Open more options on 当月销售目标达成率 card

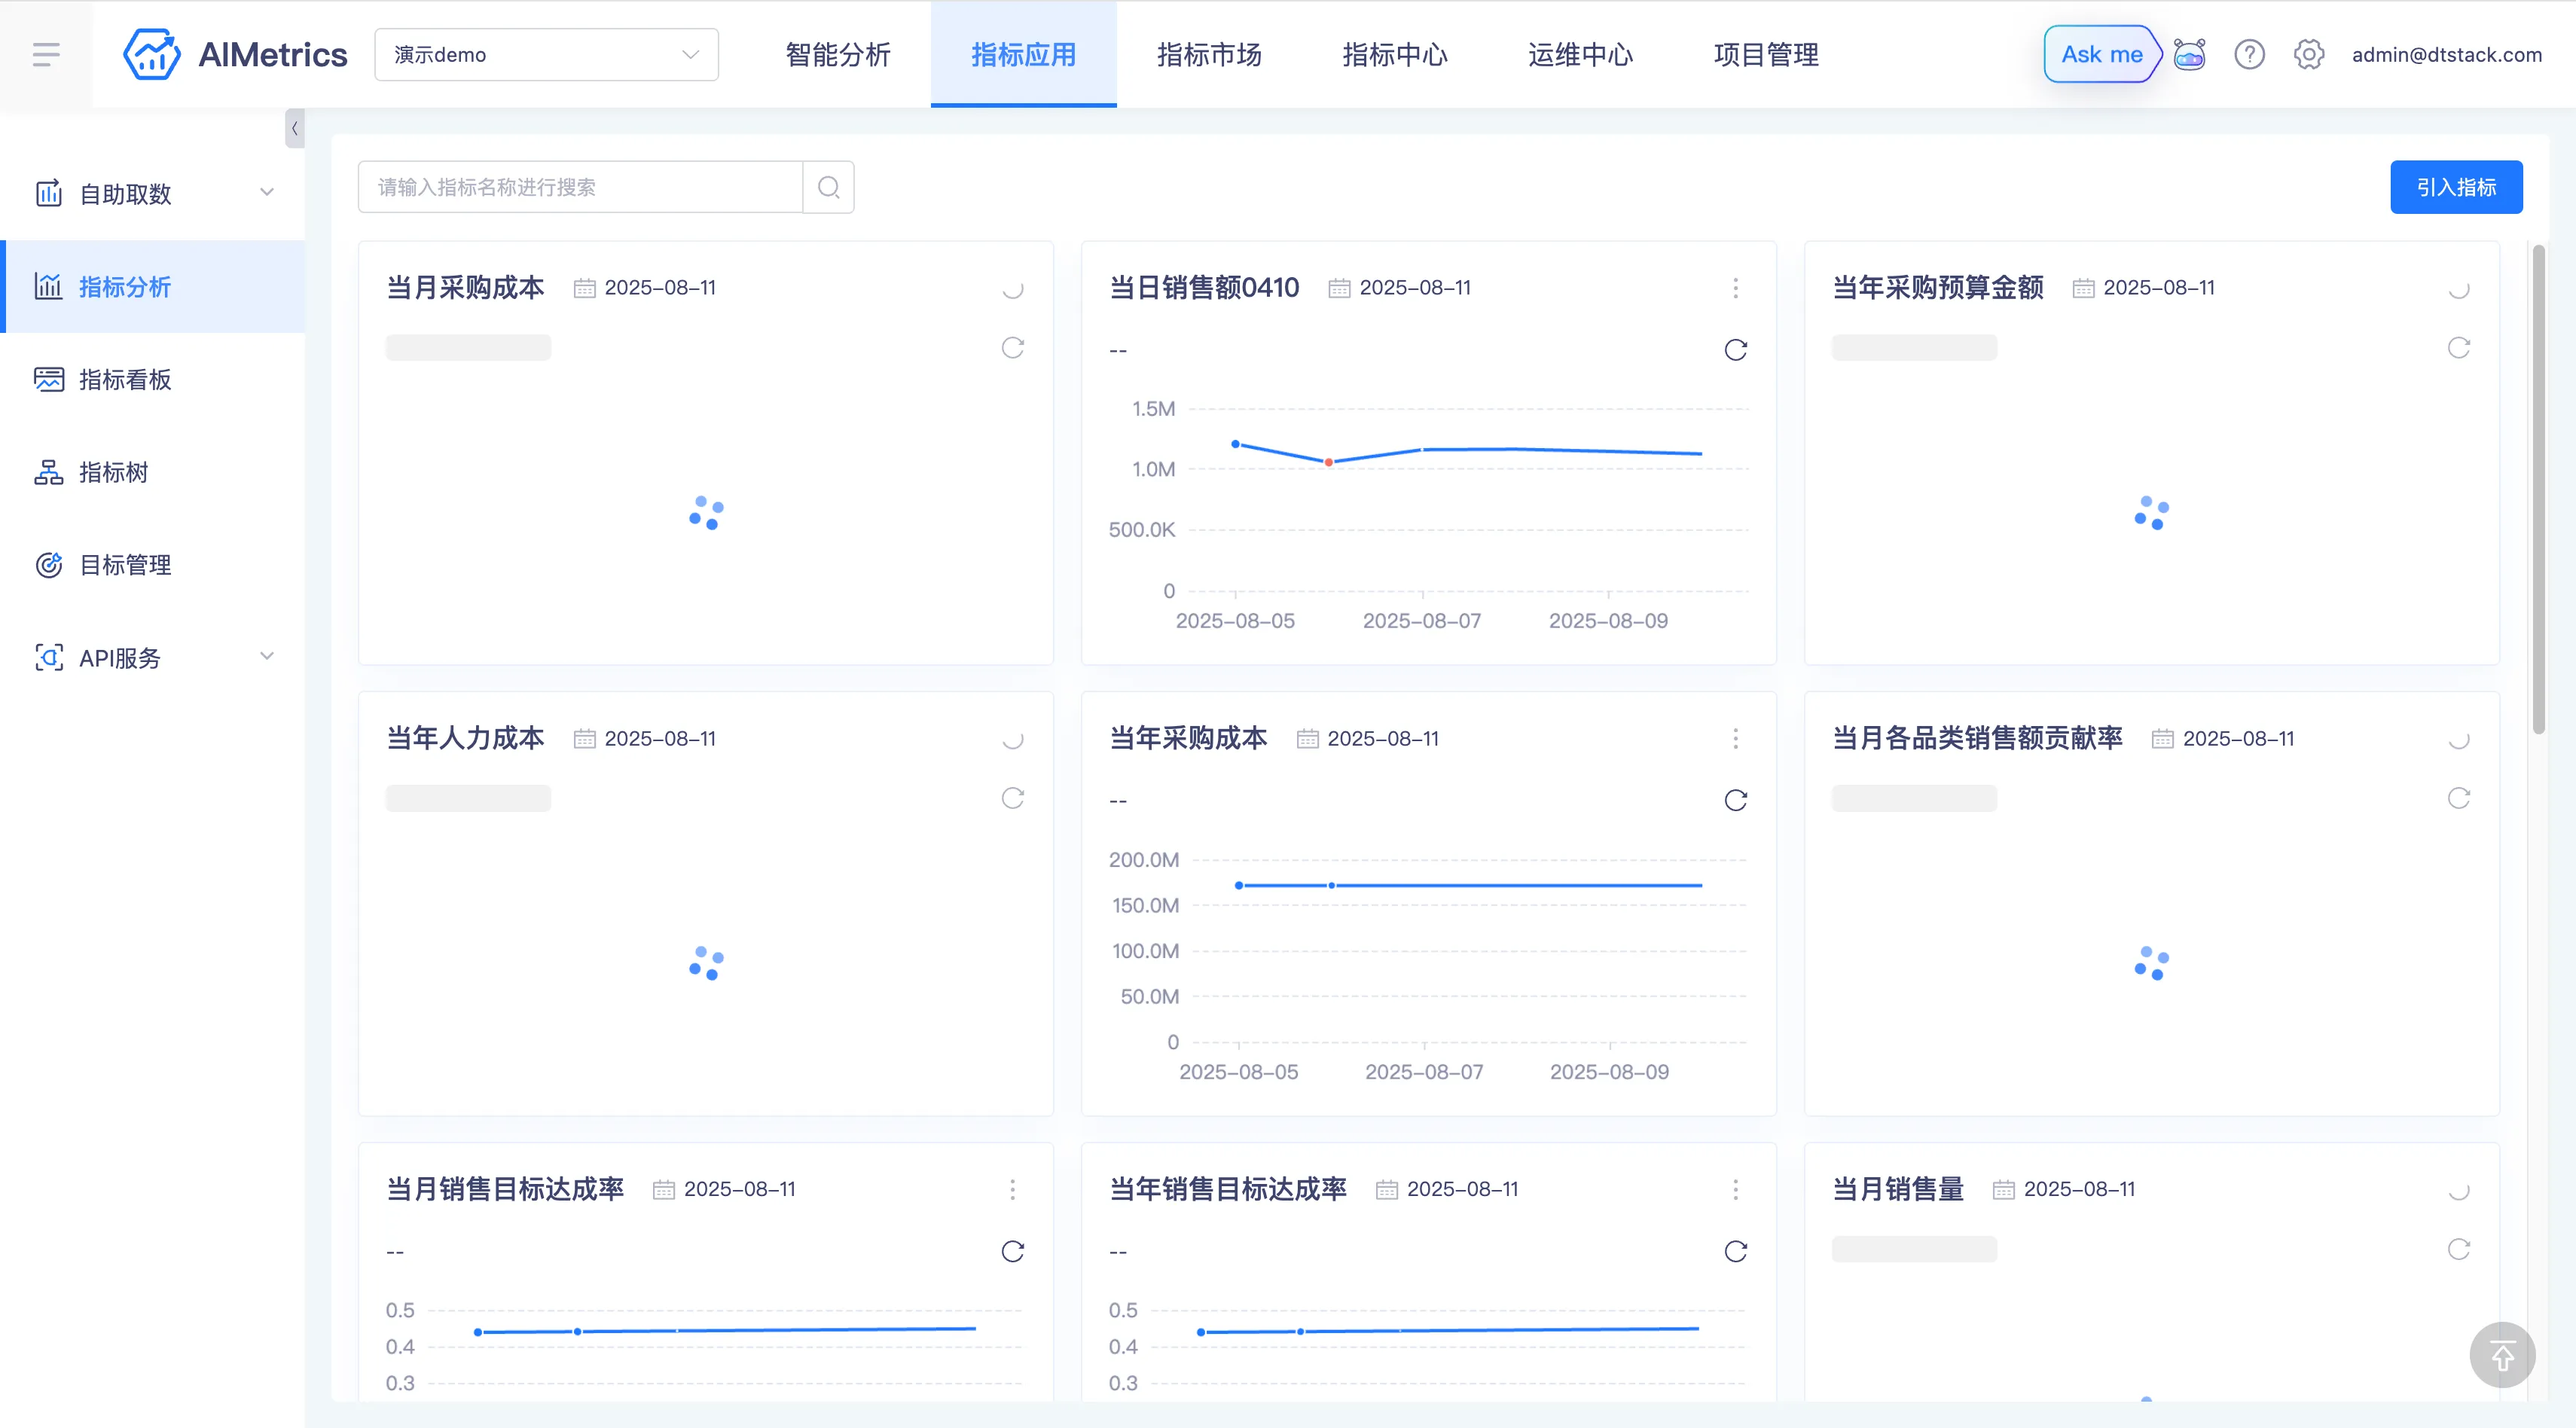tap(1012, 1189)
